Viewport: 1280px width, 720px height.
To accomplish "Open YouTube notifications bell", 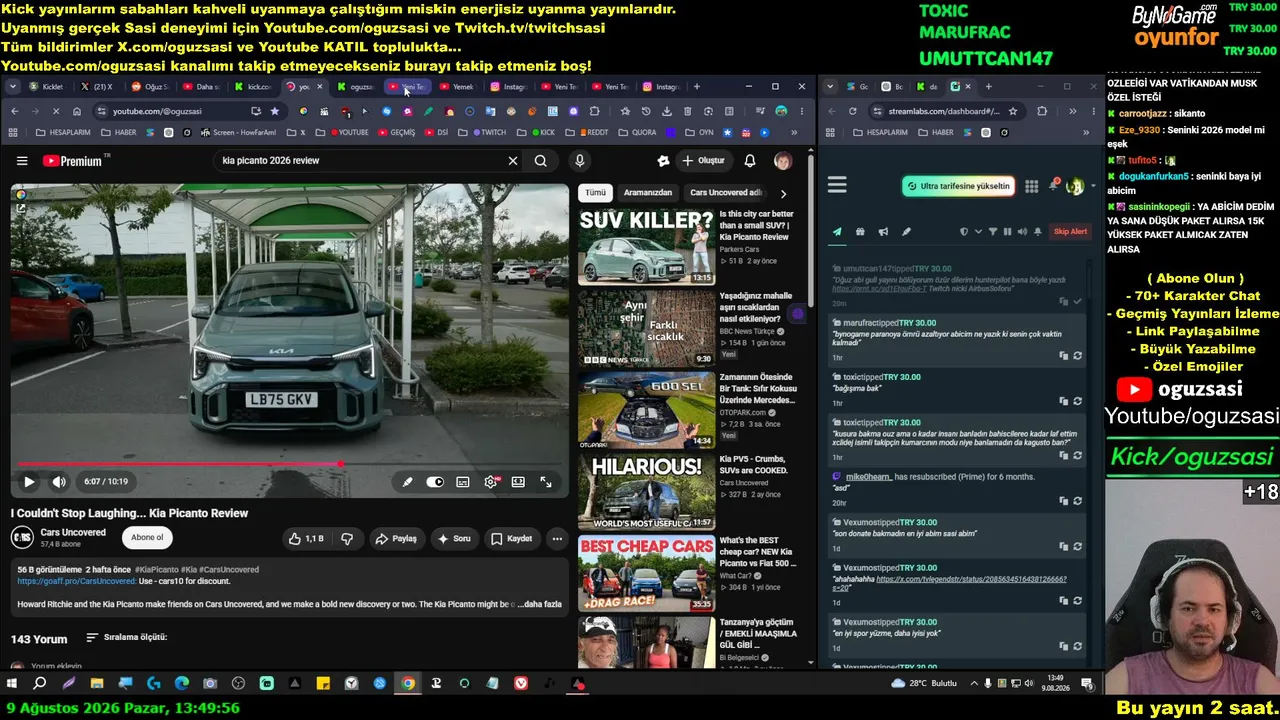I will (x=750, y=161).
